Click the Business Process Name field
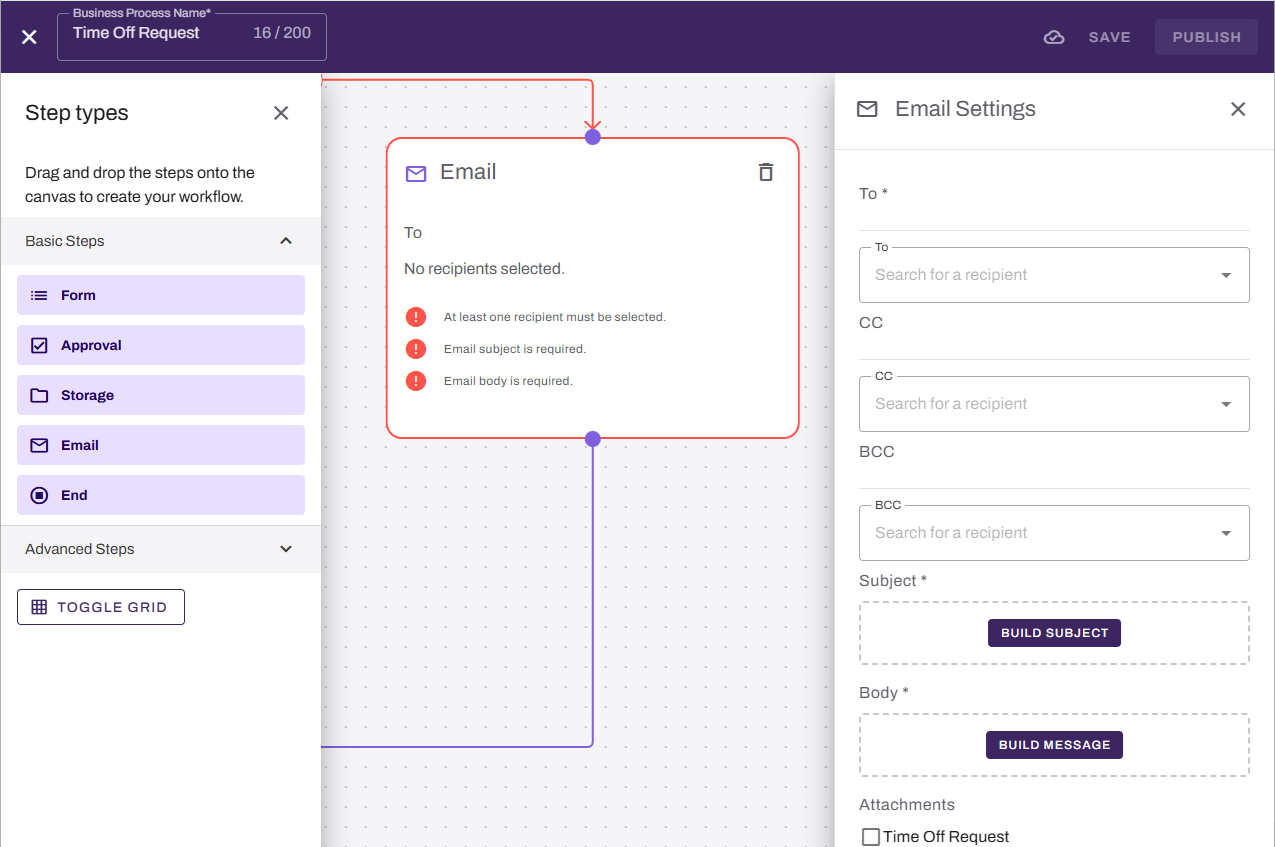The height and width of the screenshot is (847, 1275). [x=192, y=37]
